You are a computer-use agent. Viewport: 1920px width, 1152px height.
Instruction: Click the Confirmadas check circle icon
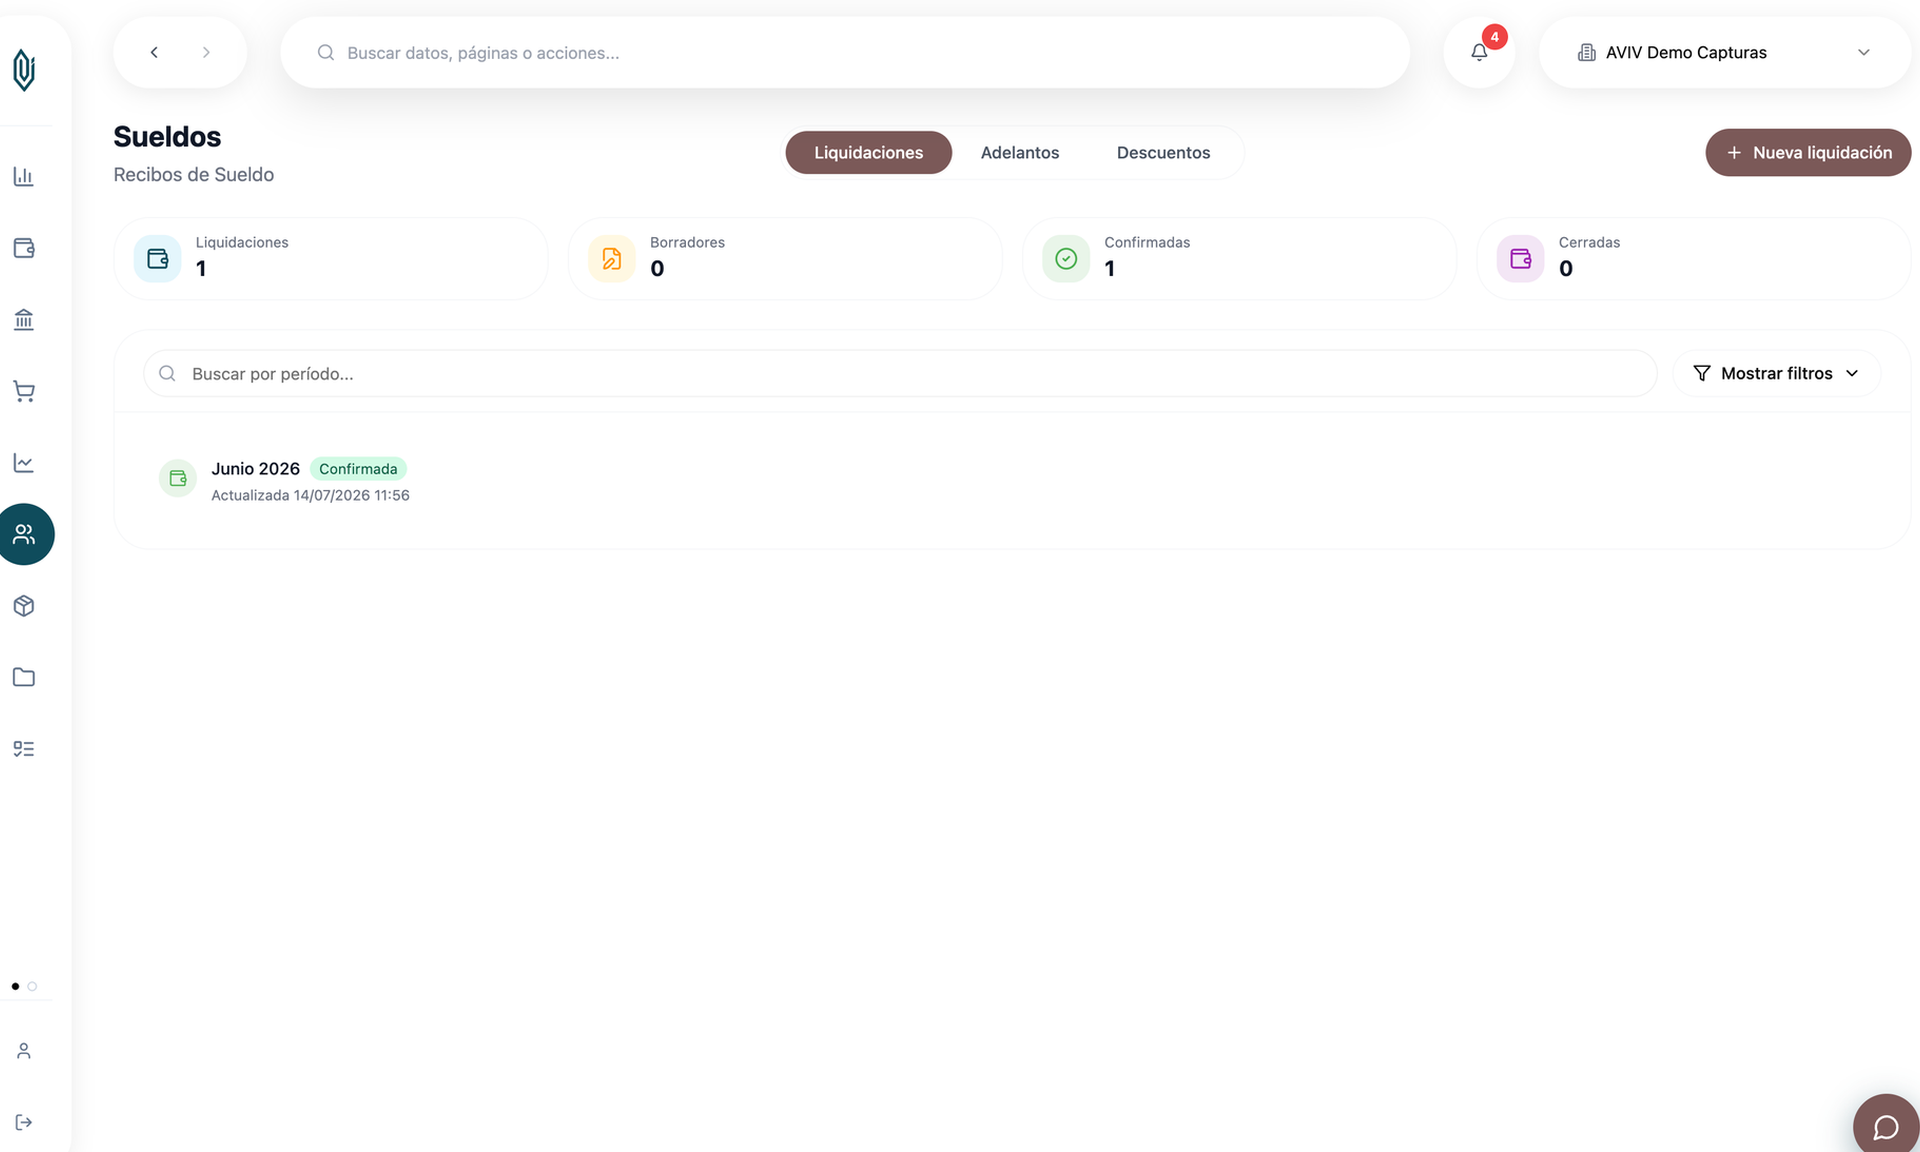point(1066,259)
